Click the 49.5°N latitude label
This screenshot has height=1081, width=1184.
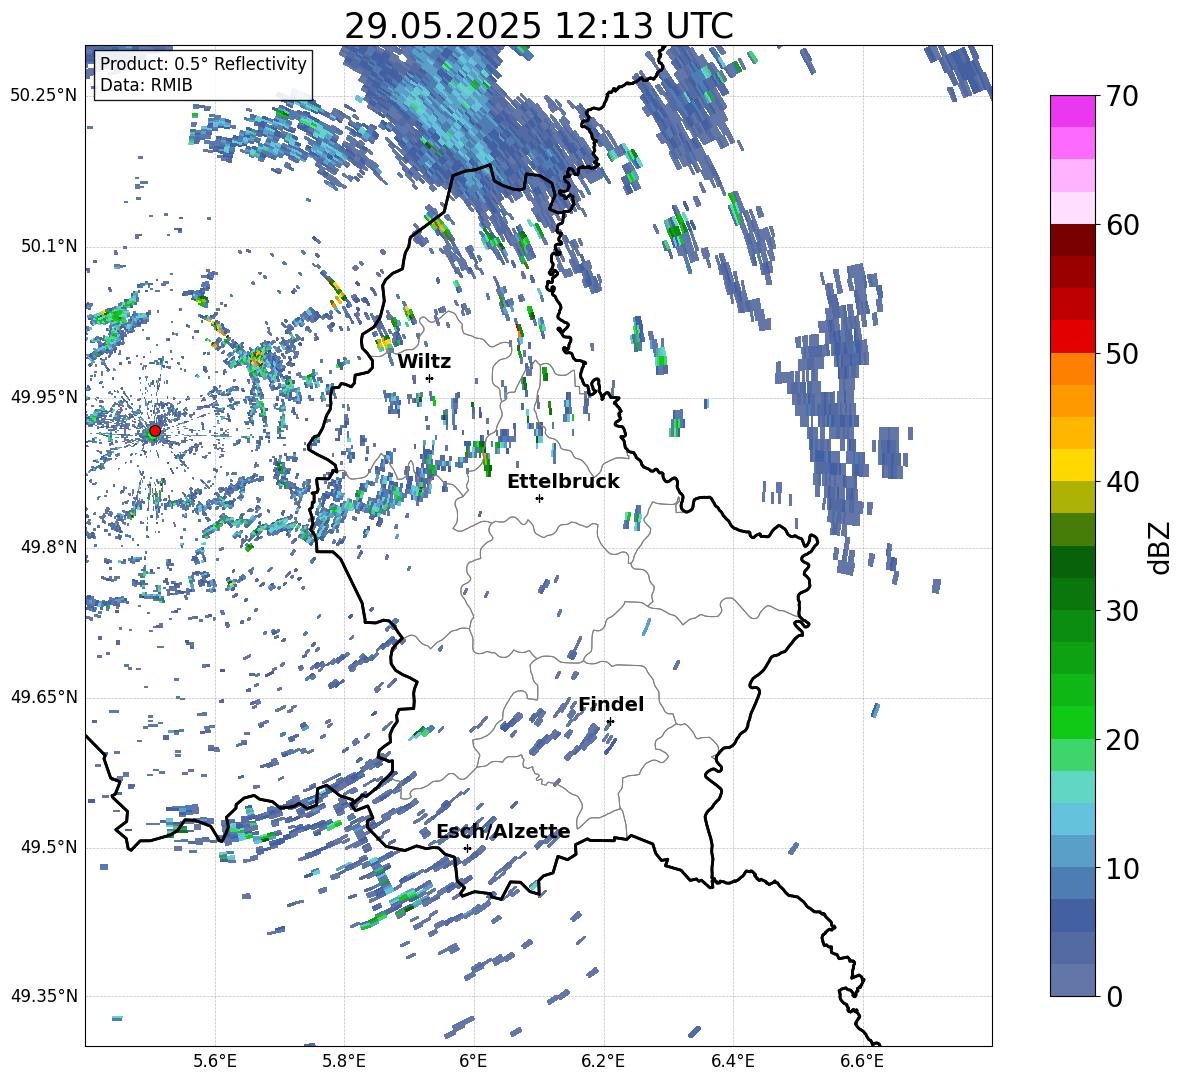coord(51,847)
